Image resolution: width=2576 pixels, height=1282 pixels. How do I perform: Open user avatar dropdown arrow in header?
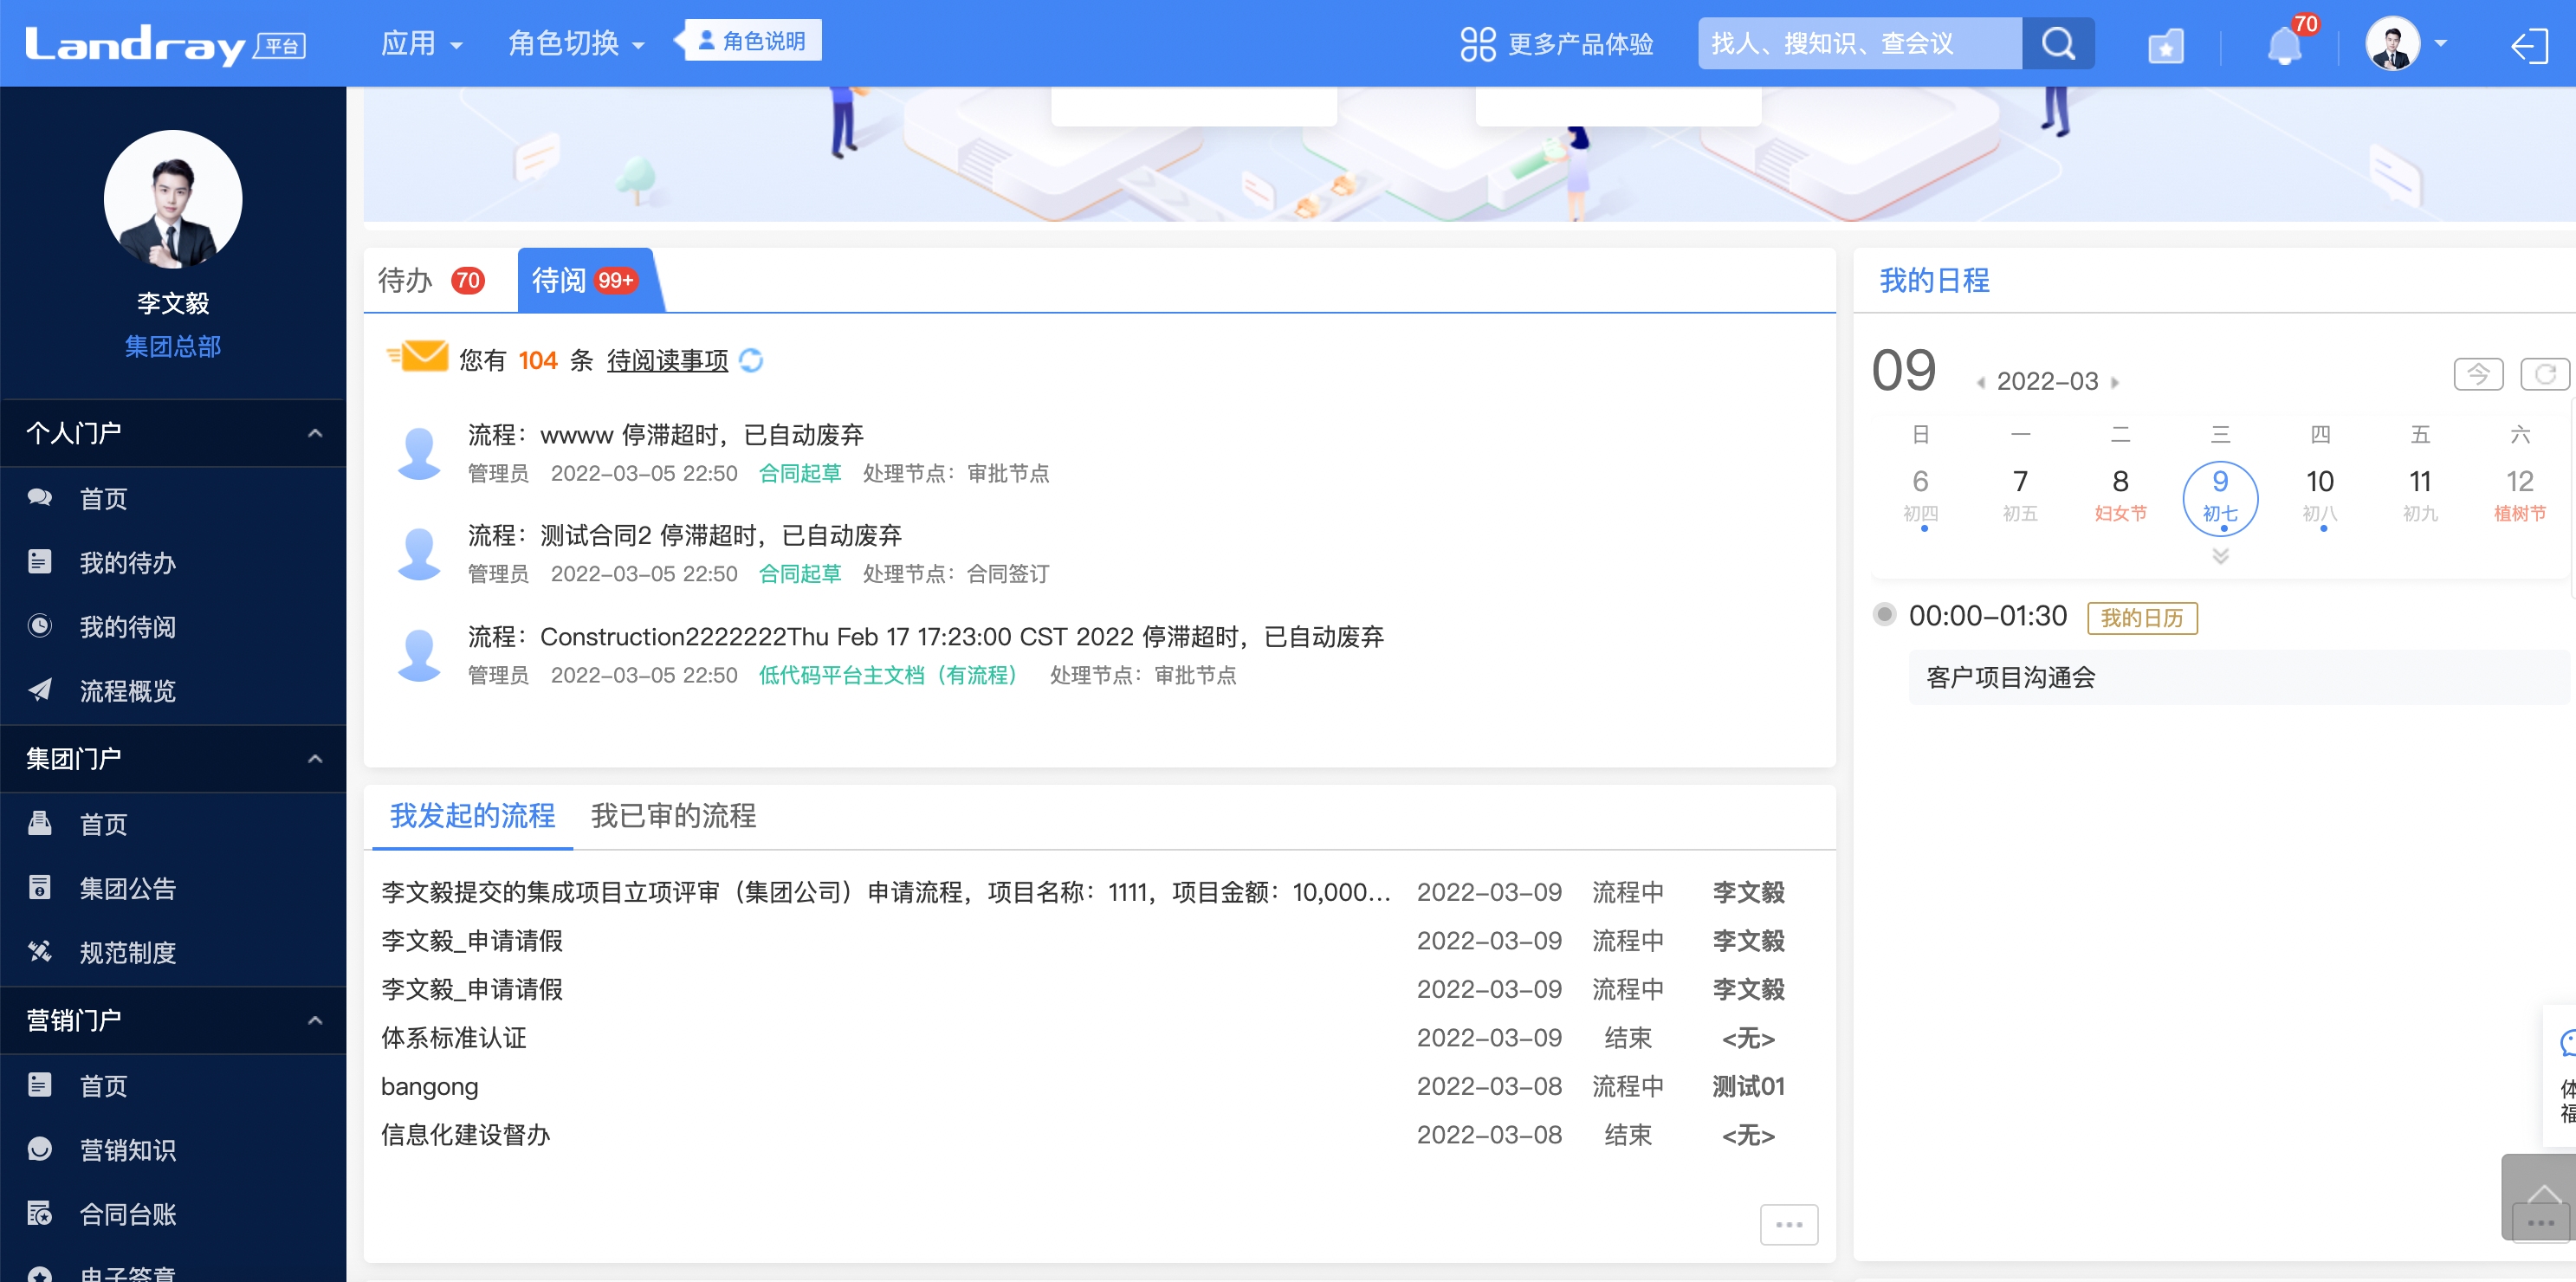click(x=2441, y=44)
